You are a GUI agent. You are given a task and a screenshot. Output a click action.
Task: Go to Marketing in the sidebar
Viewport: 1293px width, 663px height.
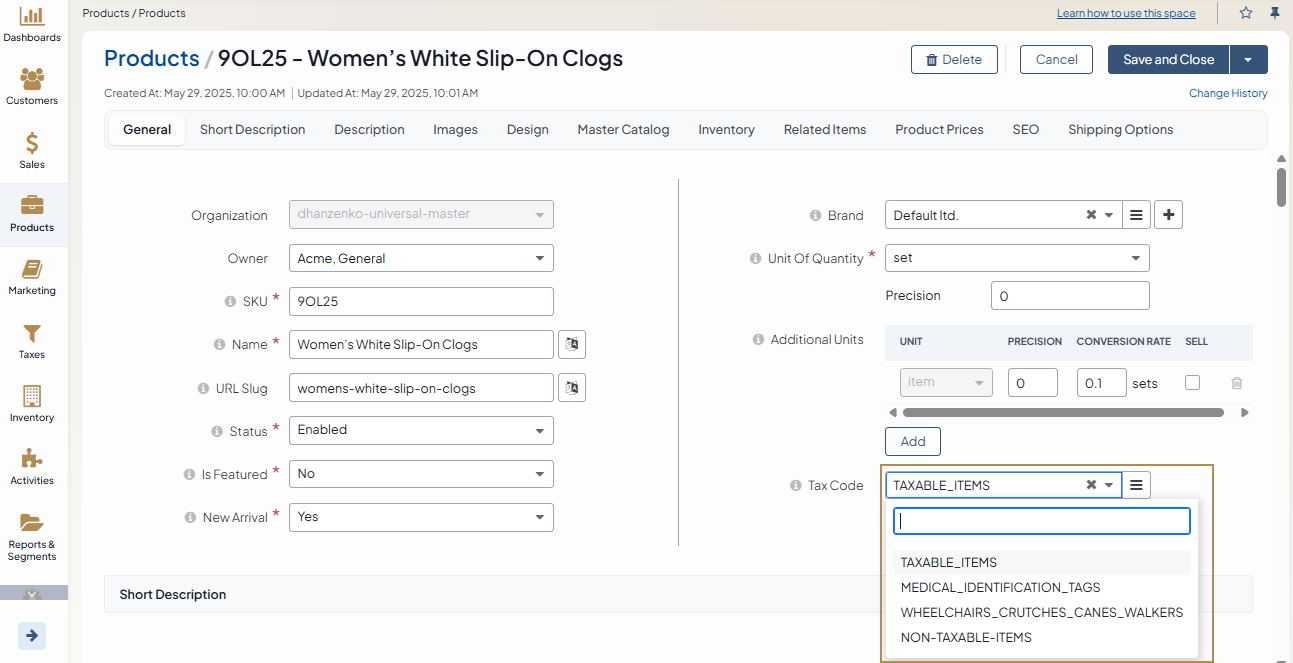click(32, 271)
